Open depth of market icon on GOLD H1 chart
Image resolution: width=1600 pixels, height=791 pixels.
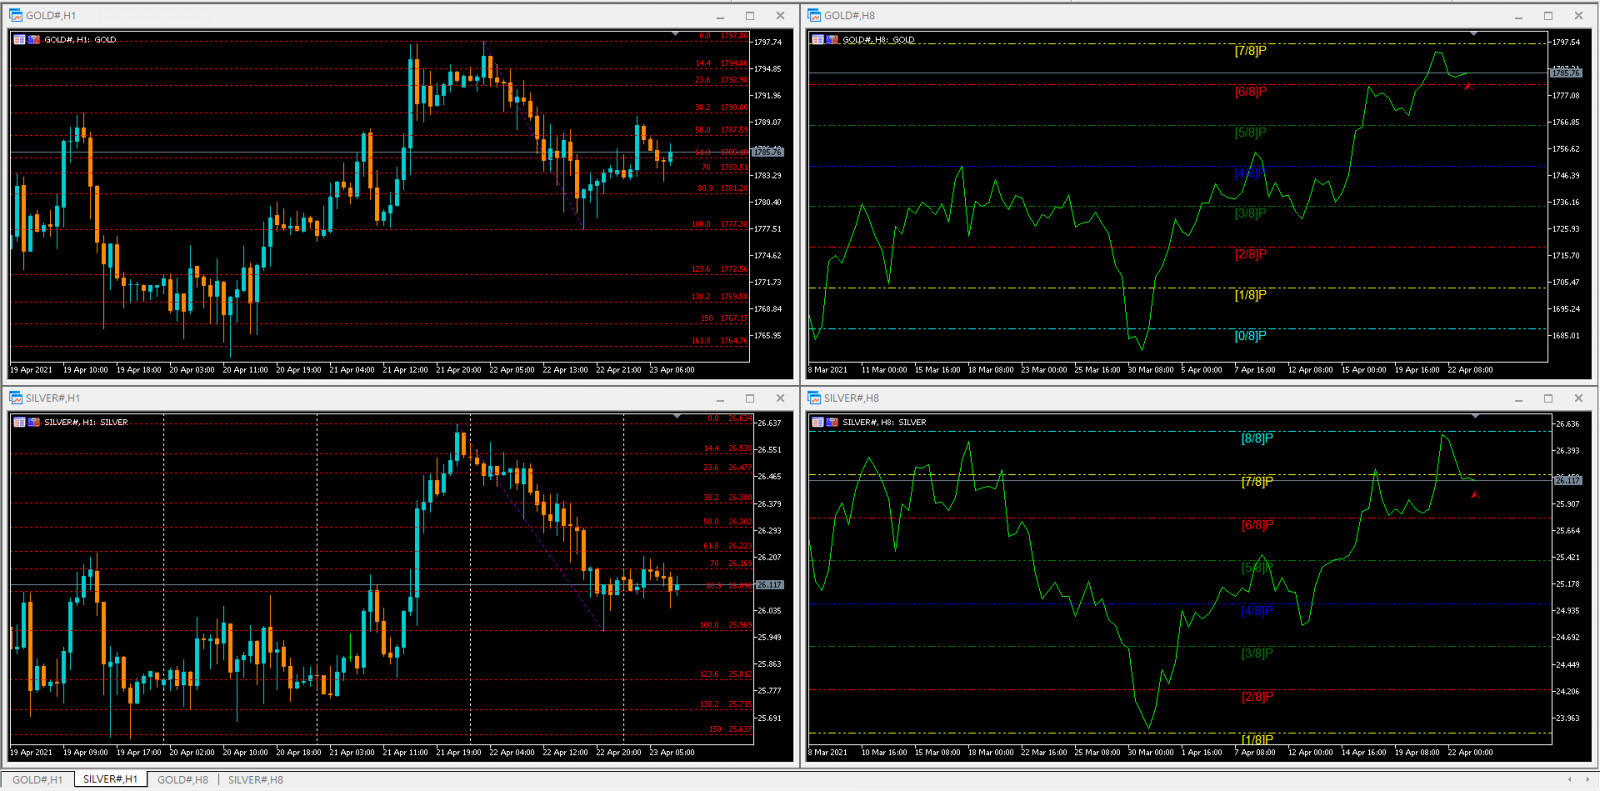[x=34, y=40]
